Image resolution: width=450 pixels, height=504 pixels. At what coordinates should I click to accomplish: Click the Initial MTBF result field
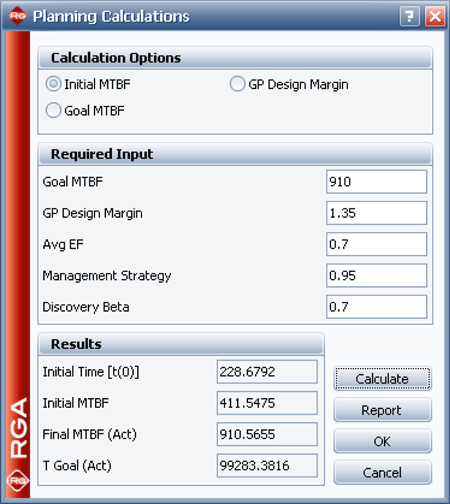point(267,403)
